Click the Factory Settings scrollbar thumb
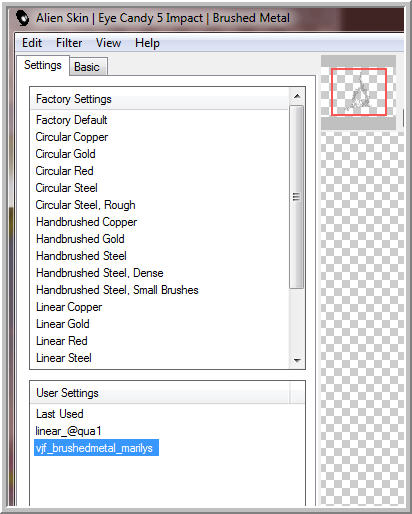This screenshot has height=514, width=412. point(296,197)
